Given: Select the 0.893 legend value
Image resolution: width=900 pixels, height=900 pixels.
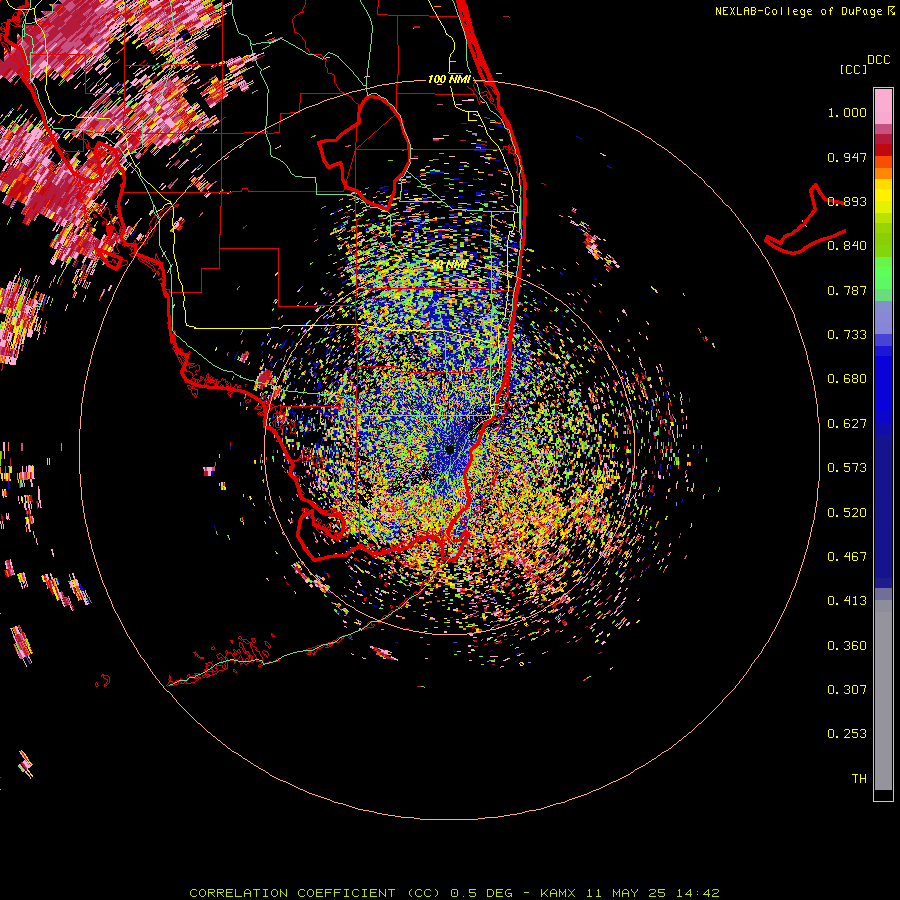Looking at the screenshot, I should pos(847,201).
